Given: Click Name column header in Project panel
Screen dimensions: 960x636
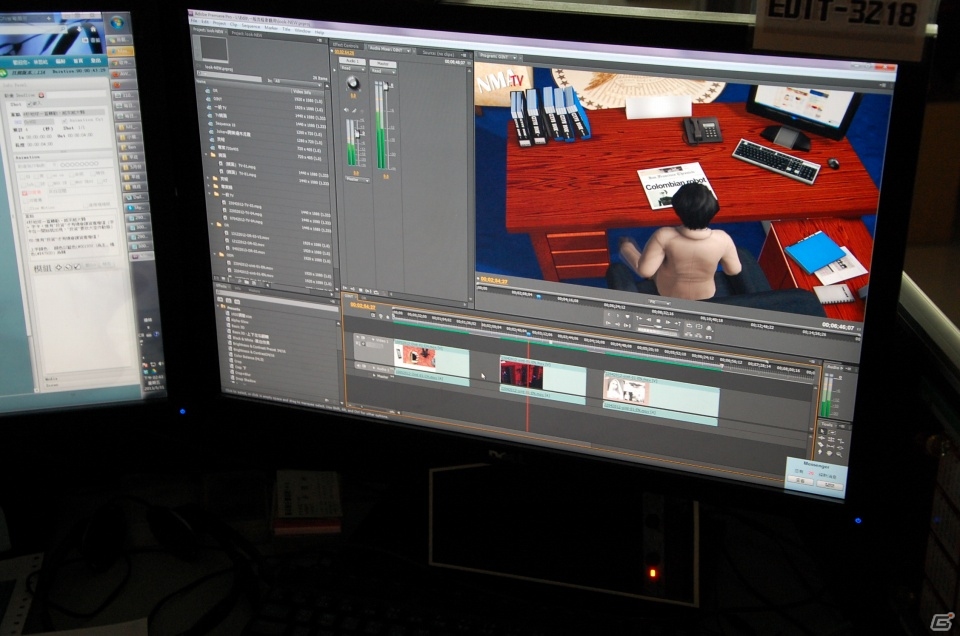Looking at the screenshot, I should tap(201, 81).
